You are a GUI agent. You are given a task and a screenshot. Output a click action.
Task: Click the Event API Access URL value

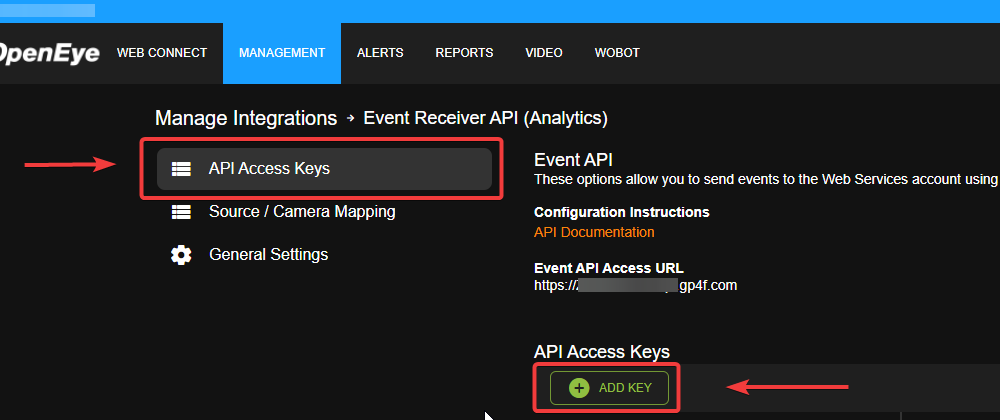tap(635, 286)
